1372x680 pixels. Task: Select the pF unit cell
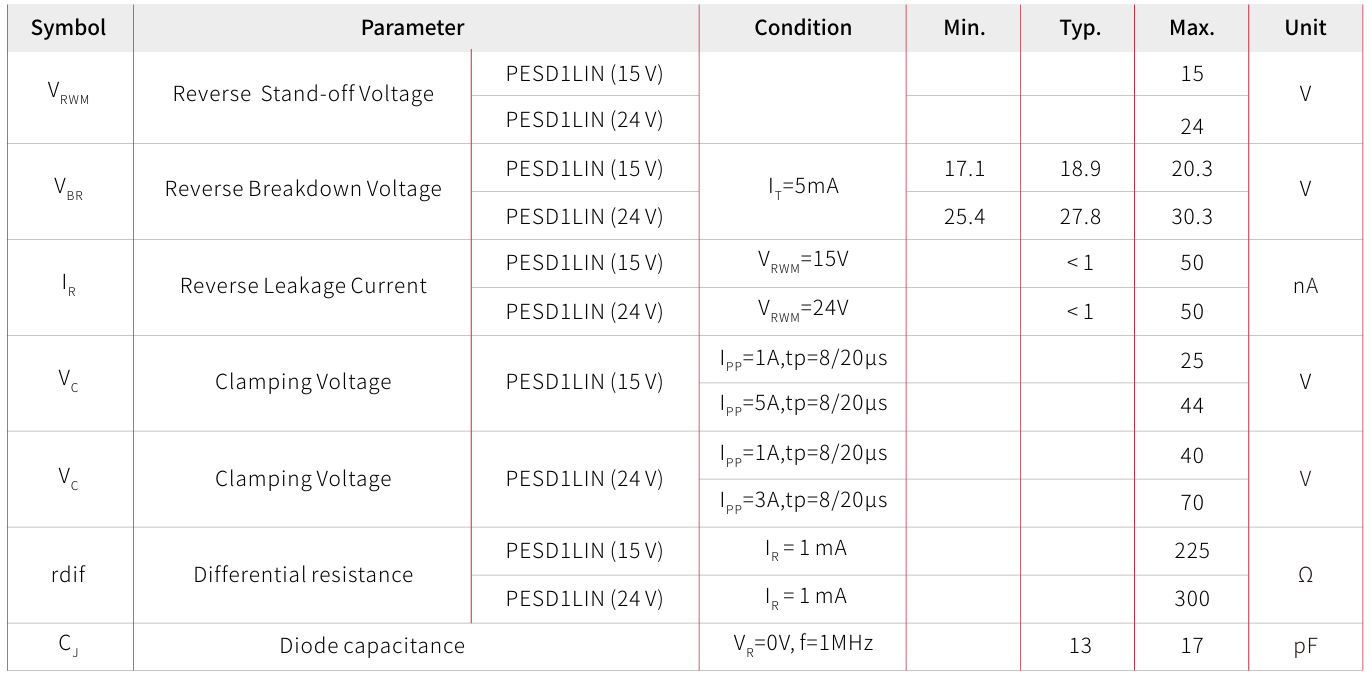pyautogui.click(x=1305, y=646)
